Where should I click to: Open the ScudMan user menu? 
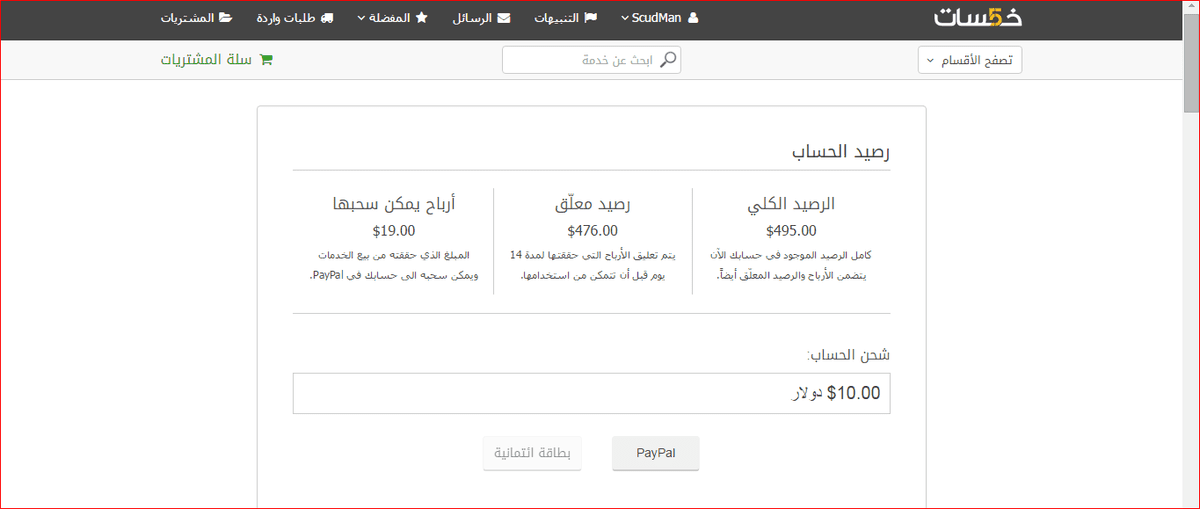(660, 18)
